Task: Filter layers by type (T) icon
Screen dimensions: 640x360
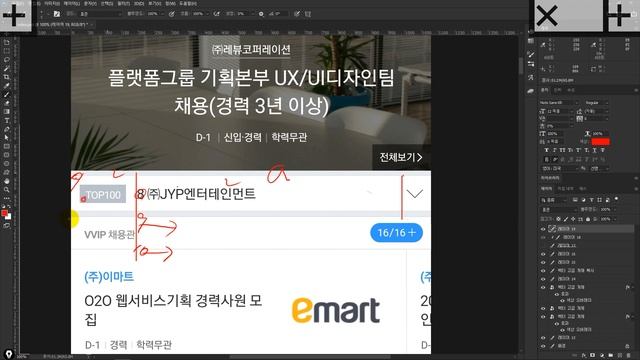Action: [591, 200]
